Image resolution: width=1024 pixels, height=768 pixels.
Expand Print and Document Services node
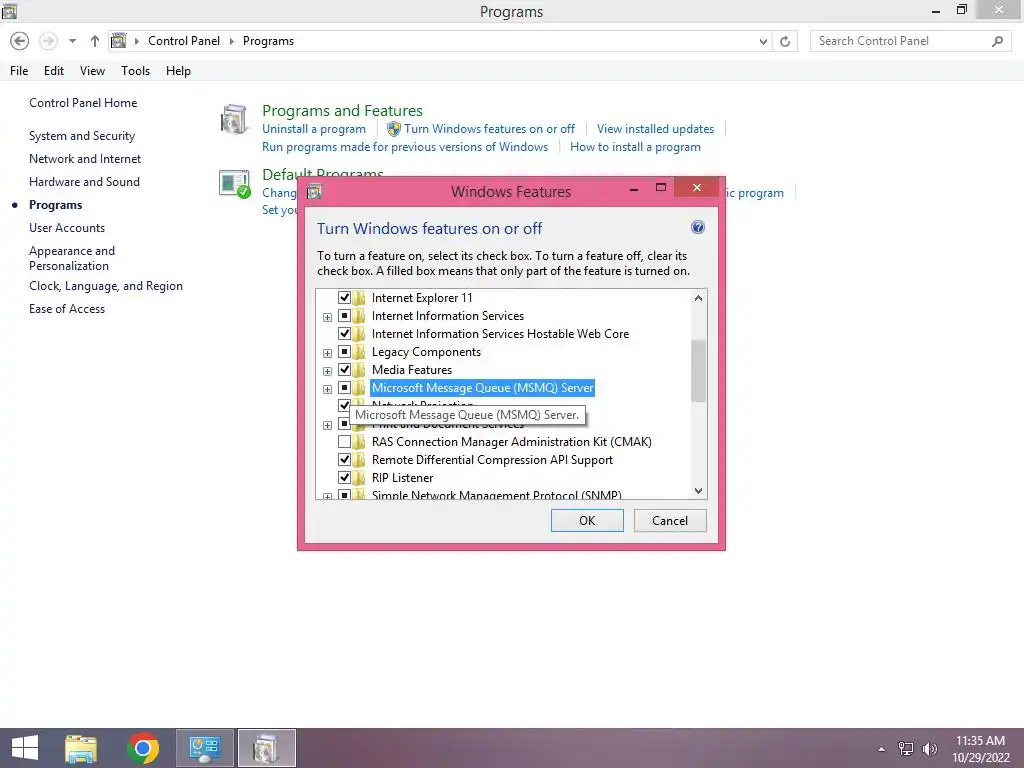pos(327,425)
